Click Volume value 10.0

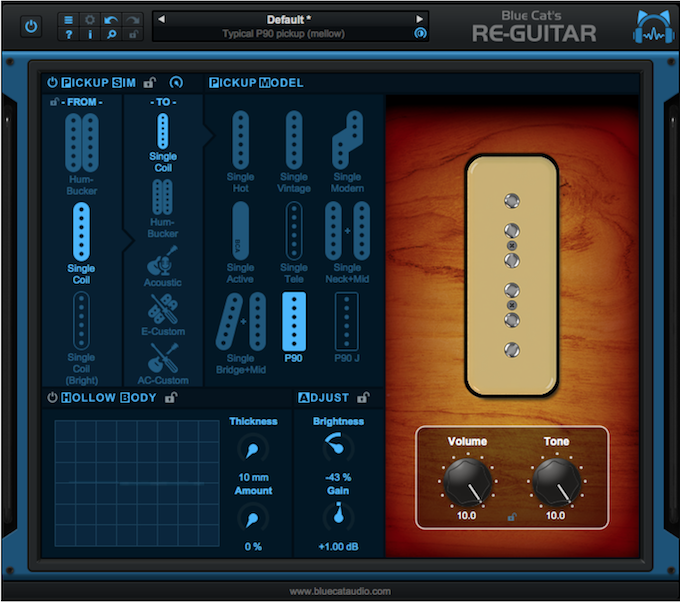tap(466, 516)
